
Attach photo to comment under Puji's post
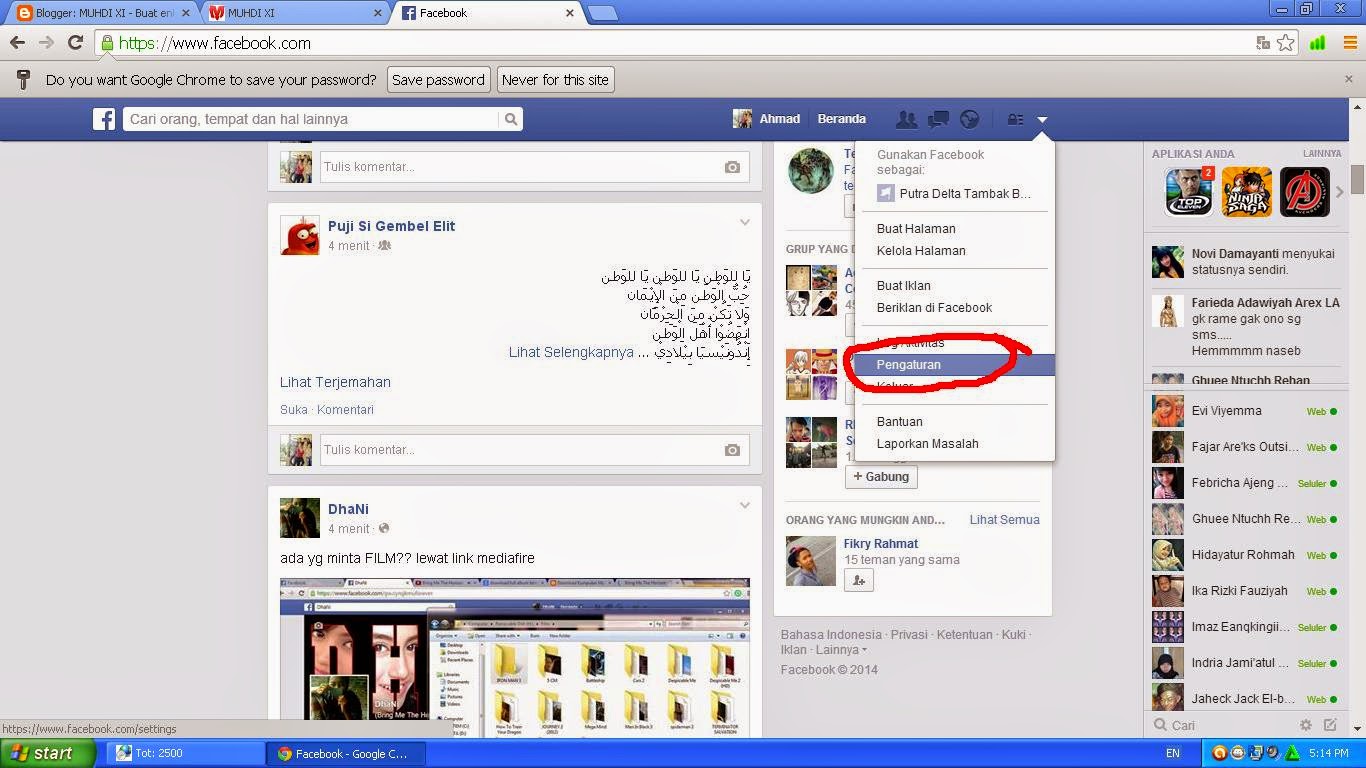click(732, 450)
